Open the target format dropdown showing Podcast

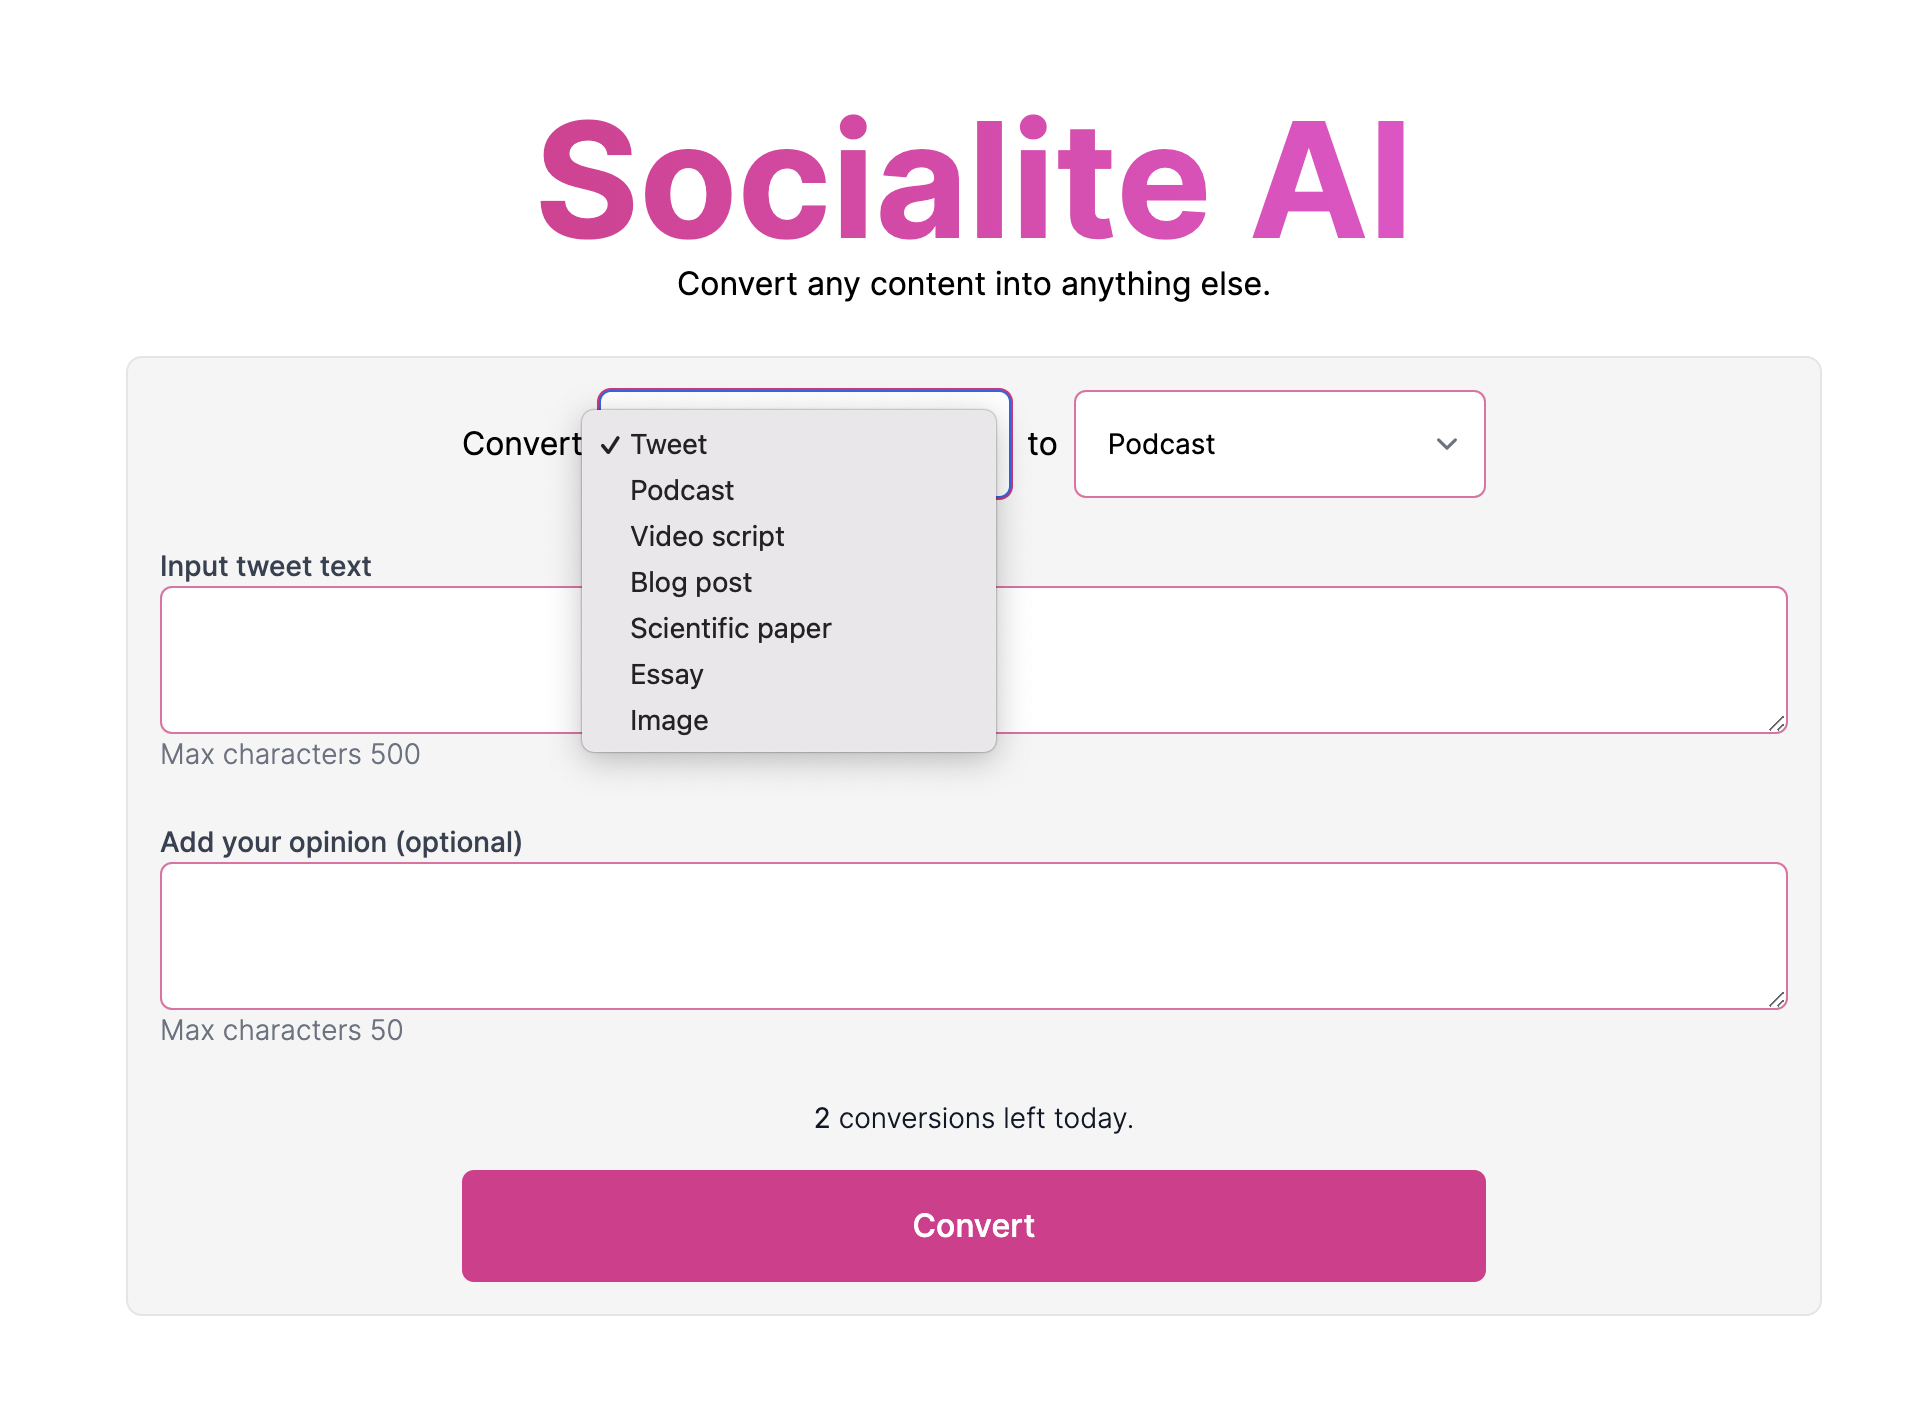pyautogui.click(x=1279, y=444)
